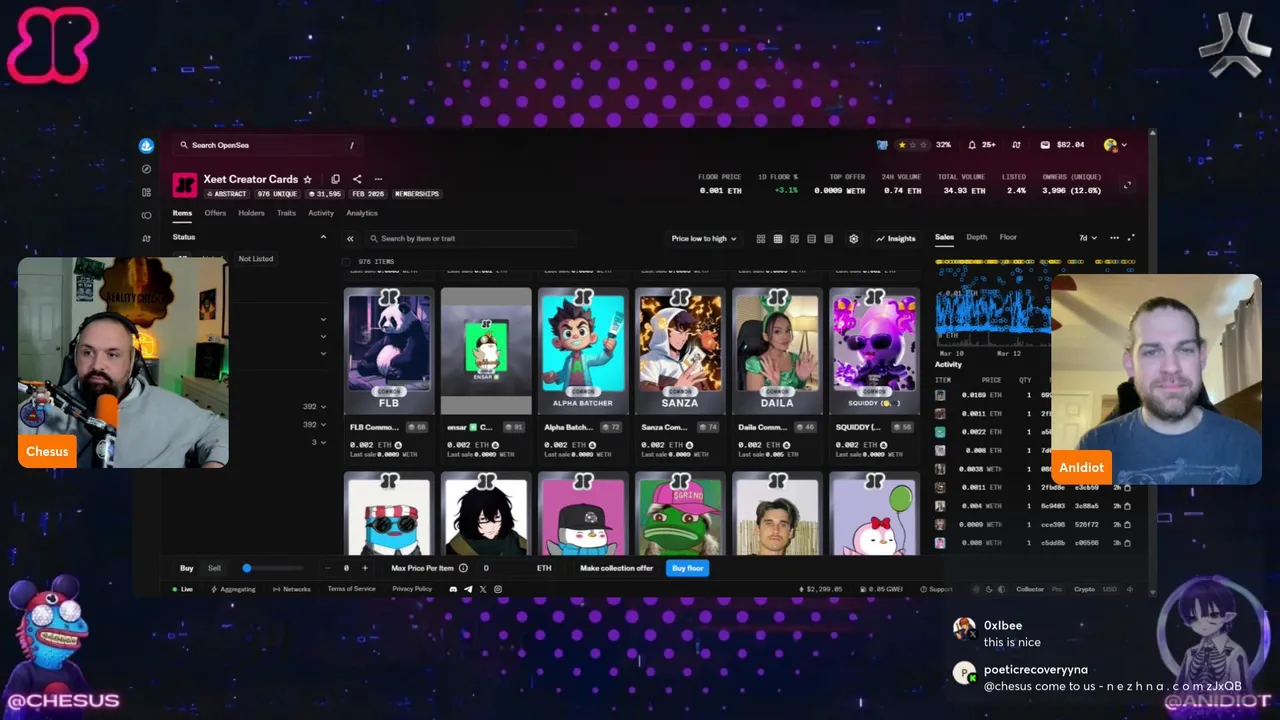
Task: Open the Depth chart tab
Action: pyautogui.click(x=976, y=237)
